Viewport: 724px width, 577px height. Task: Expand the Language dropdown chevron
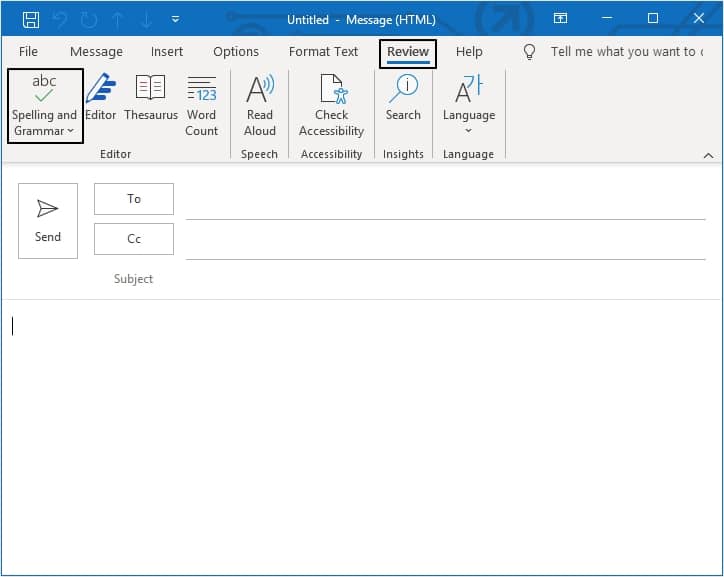[x=468, y=131]
